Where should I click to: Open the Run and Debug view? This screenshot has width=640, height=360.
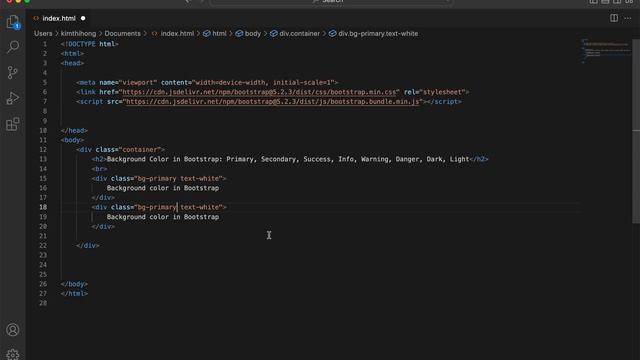[x=13, y=98]
